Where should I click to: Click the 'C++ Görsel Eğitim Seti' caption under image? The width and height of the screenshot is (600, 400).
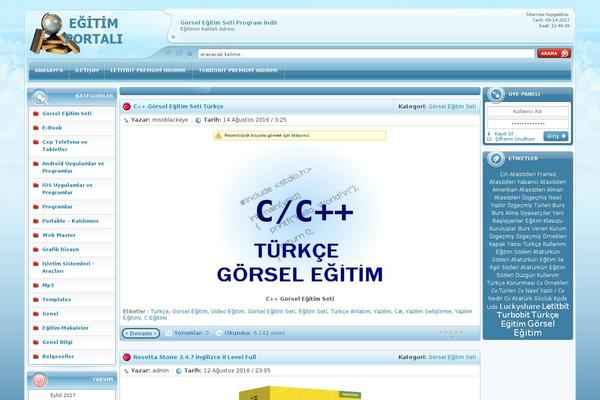pos(300,299)
